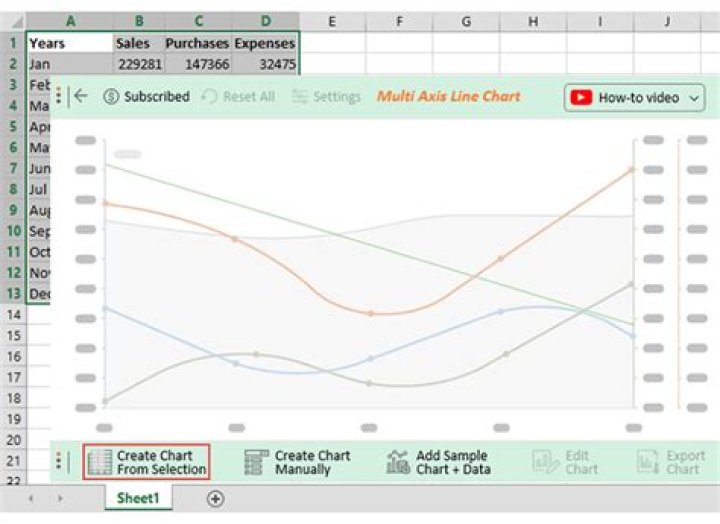Select row header 14
The image size is (720, 524).
click(14, 315)
